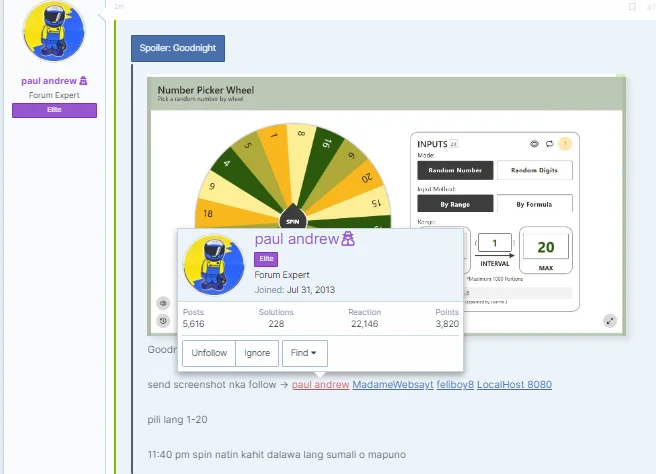656x474 pixels.
Task: Click the MAX field showing 20
Action: (546, 247)
